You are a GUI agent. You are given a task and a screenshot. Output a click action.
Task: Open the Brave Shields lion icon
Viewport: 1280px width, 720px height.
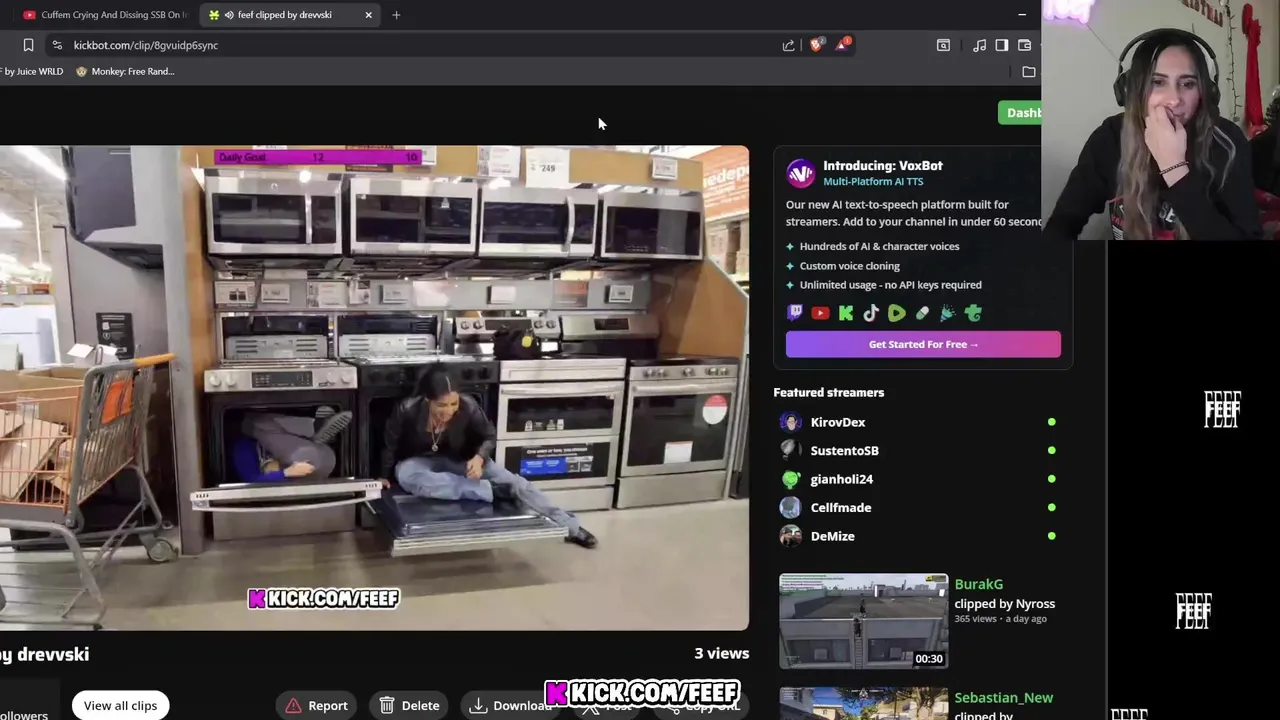tap(816, 45)
